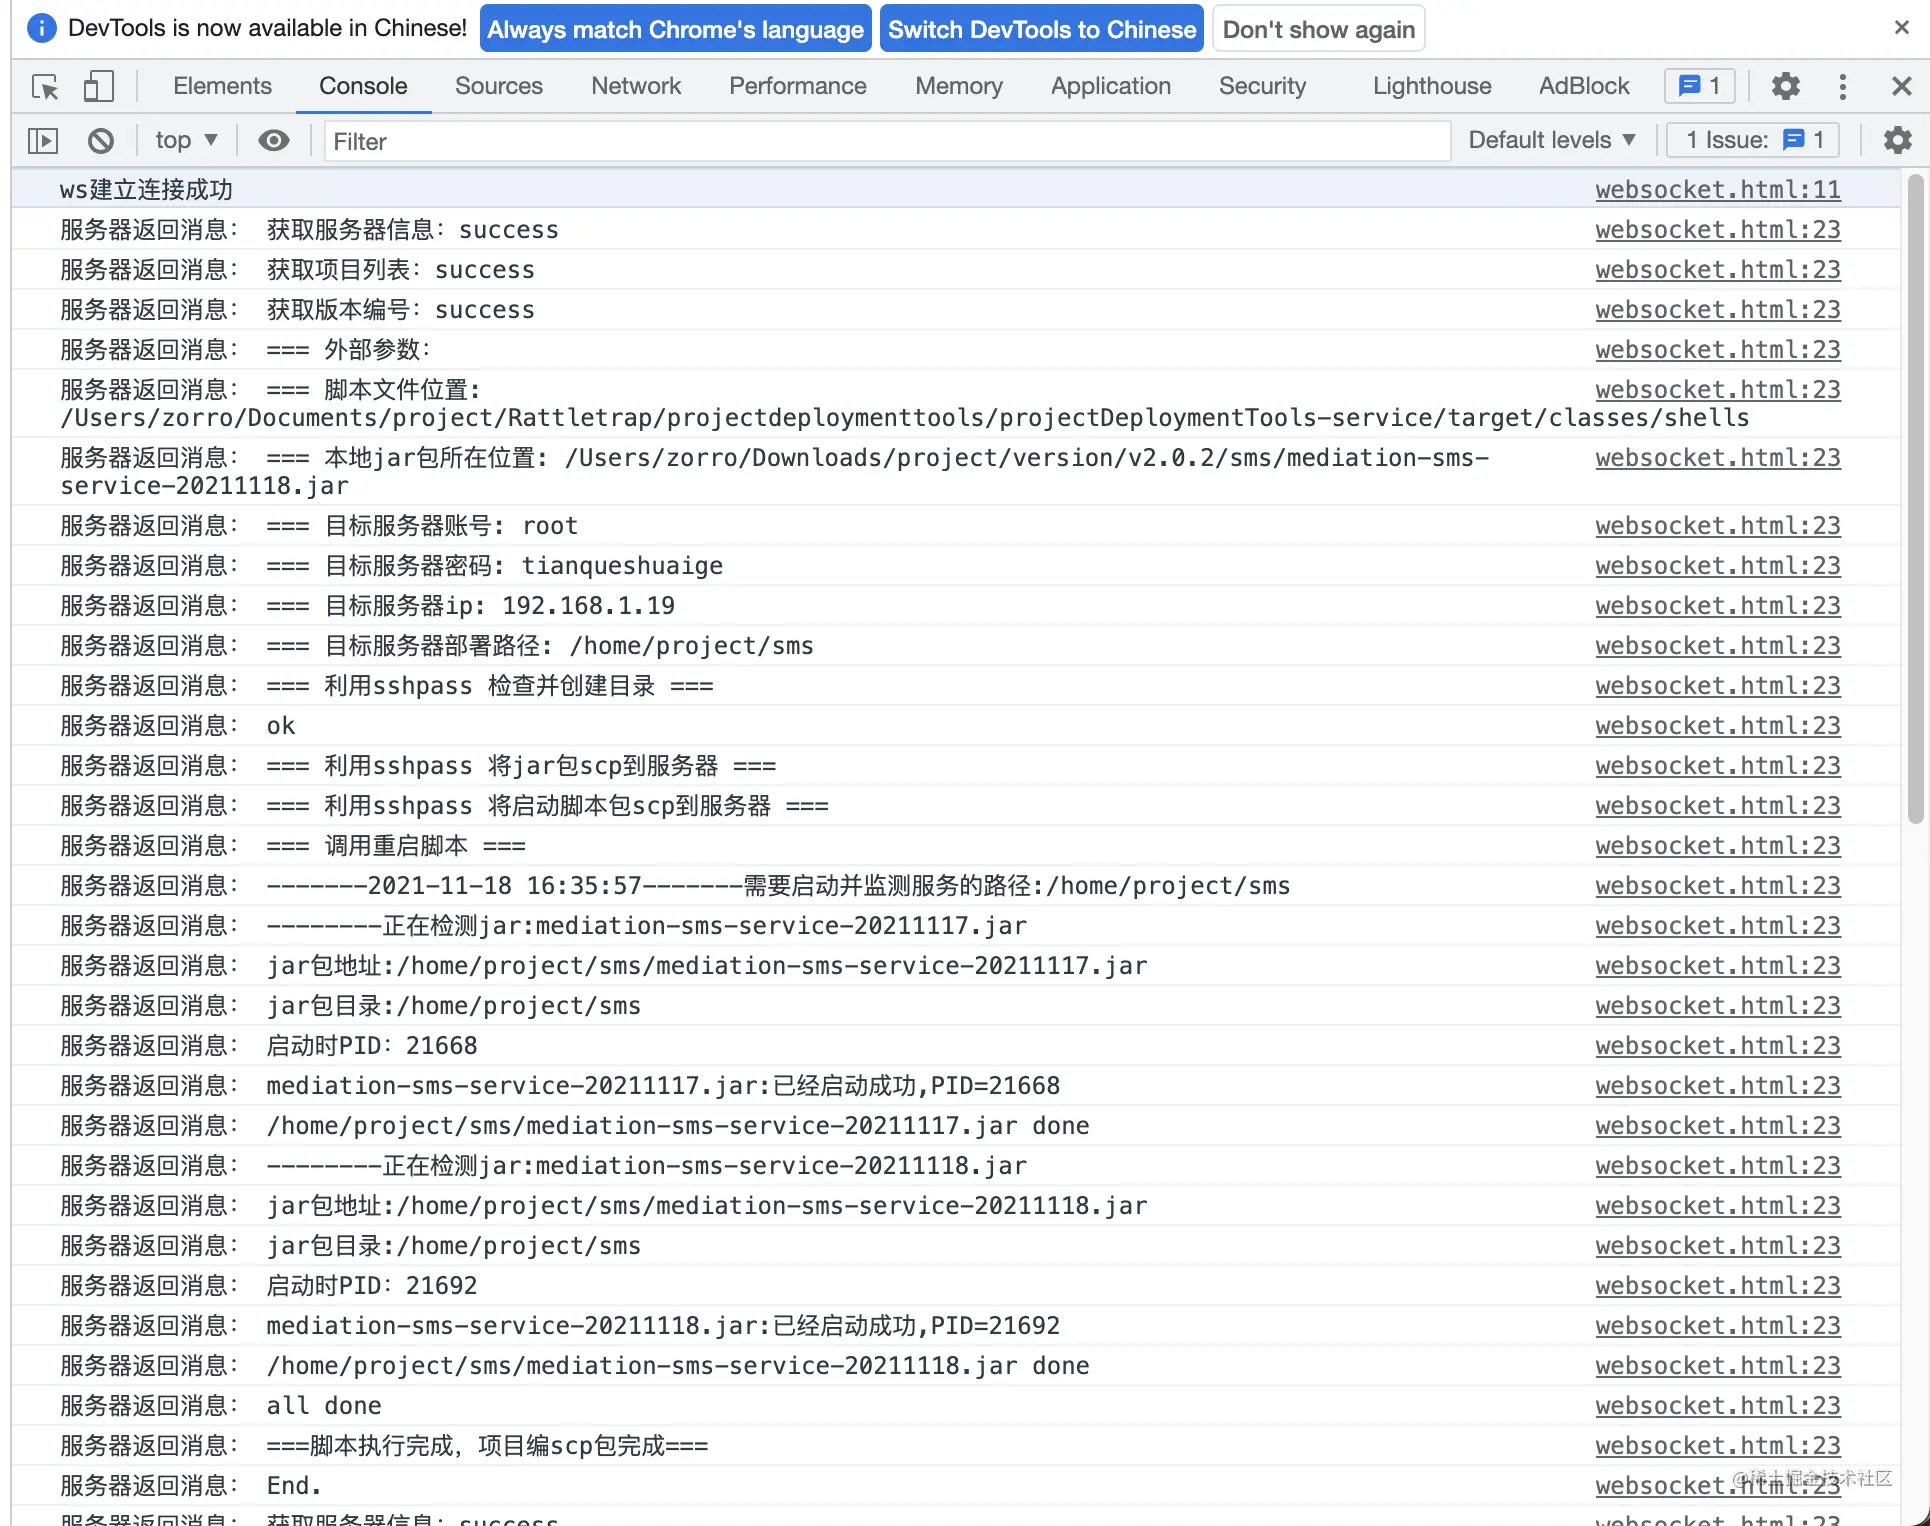Open the three-dot customize DevTools menu

coord(1842,86)
